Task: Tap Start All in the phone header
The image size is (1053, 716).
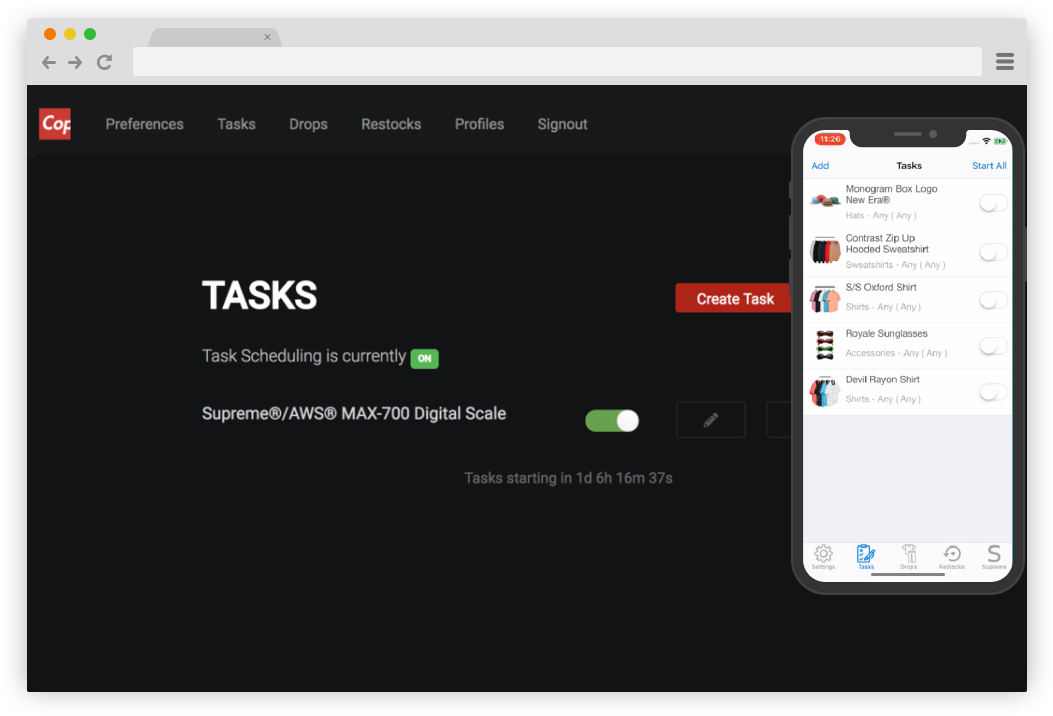Action: pyautogui.click(x=989, y=166)
